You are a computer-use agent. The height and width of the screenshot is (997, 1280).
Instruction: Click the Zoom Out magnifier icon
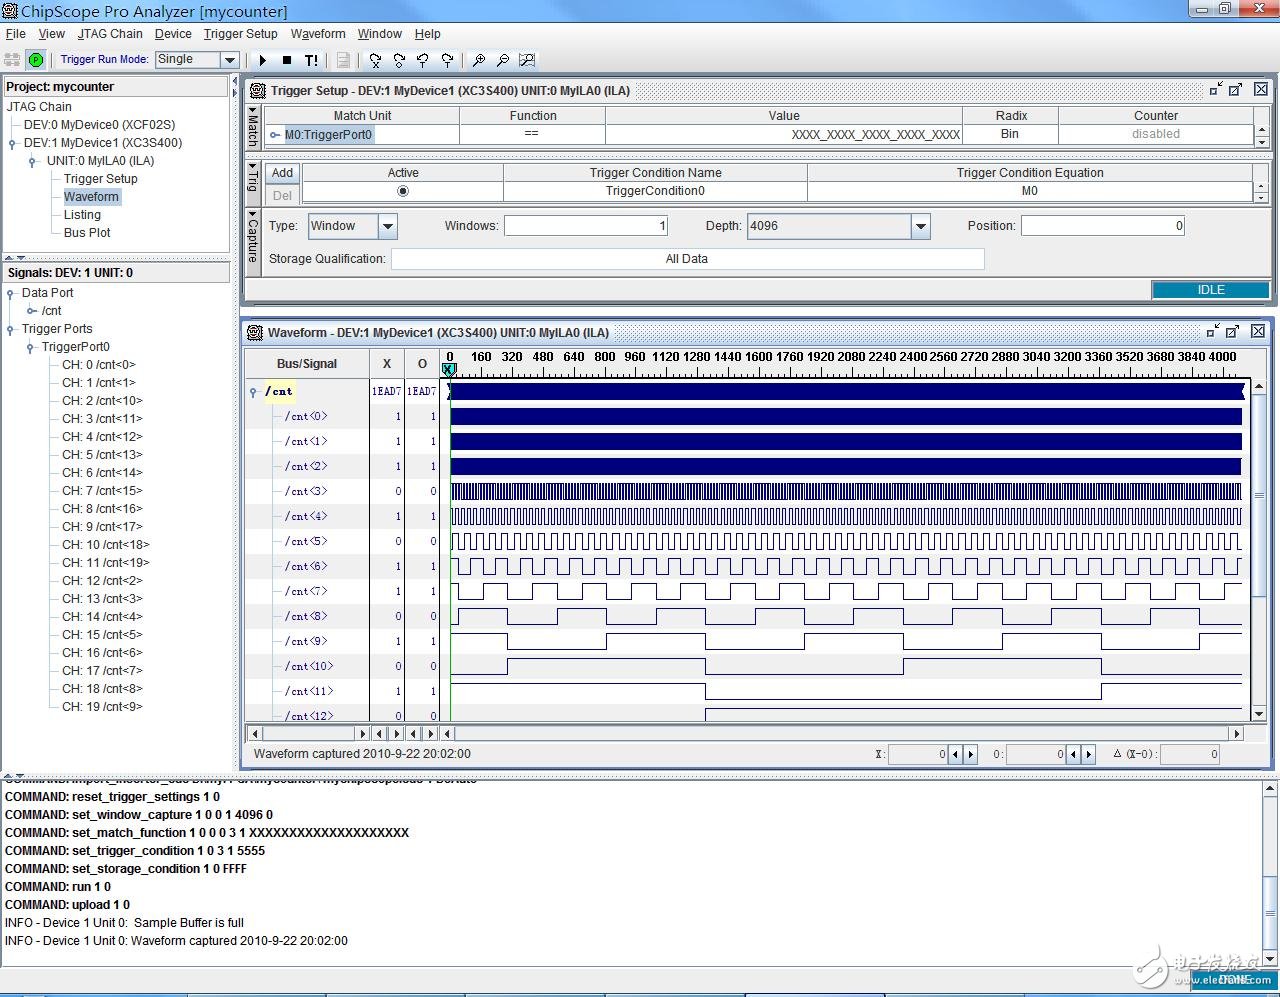(x=502, y=60)
